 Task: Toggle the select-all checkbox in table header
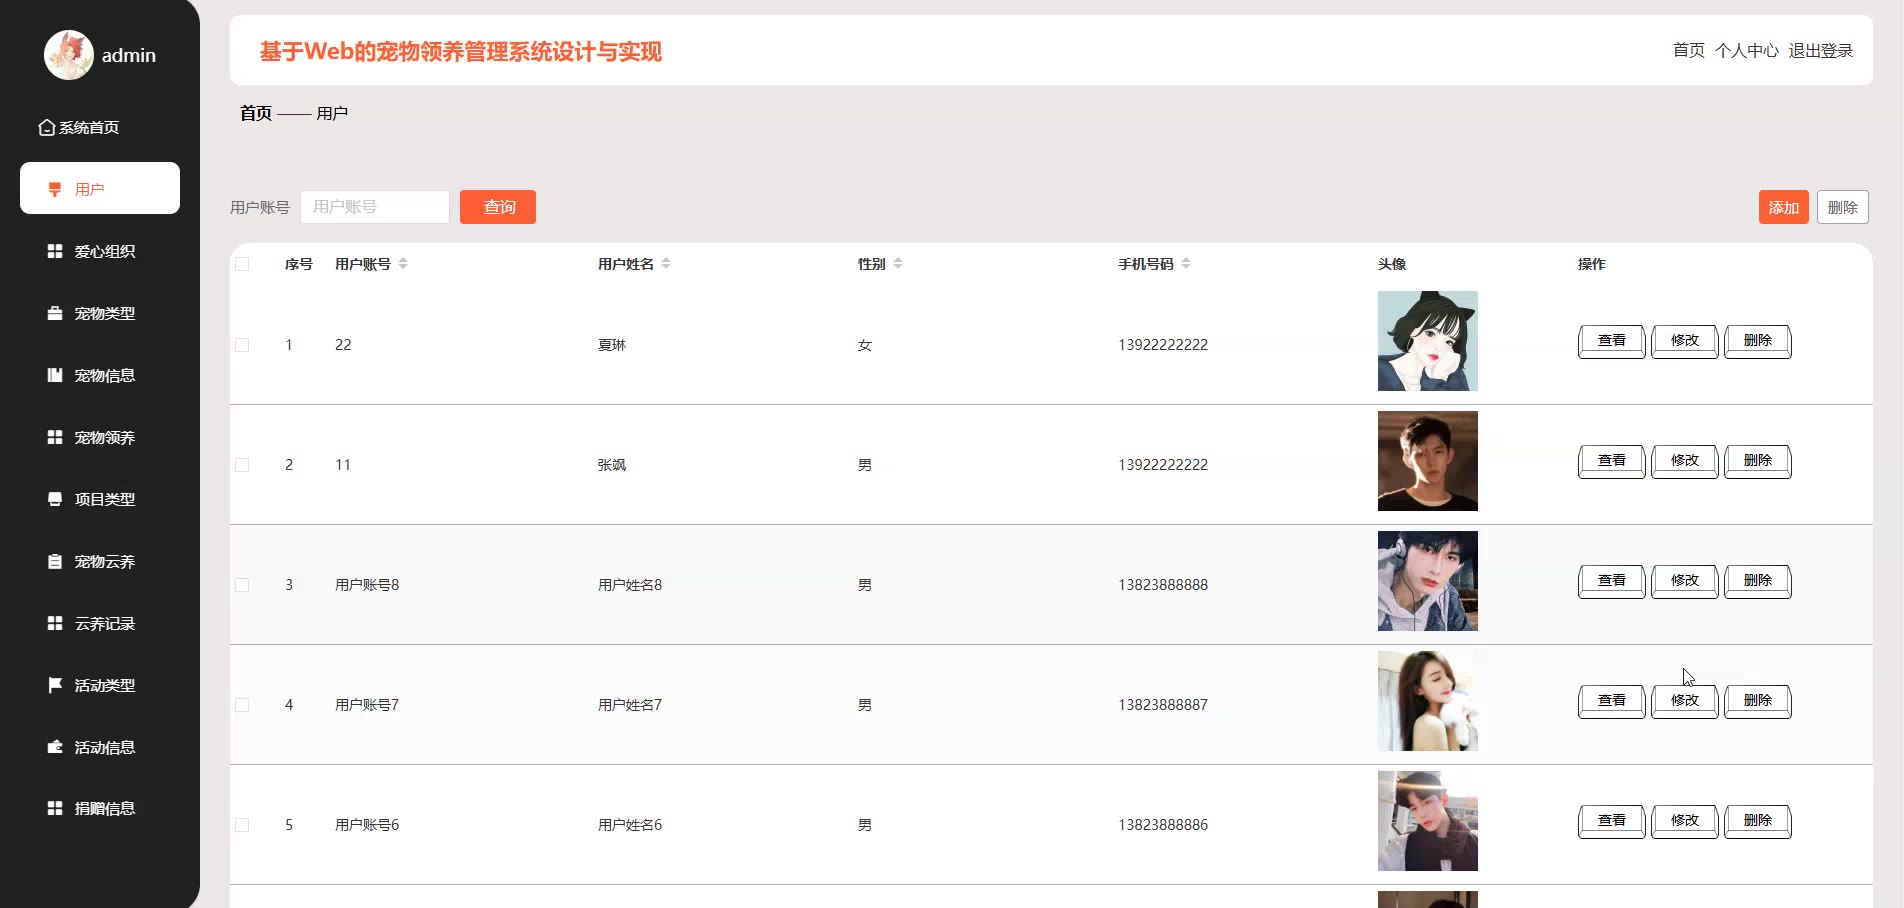click(242, 264)
